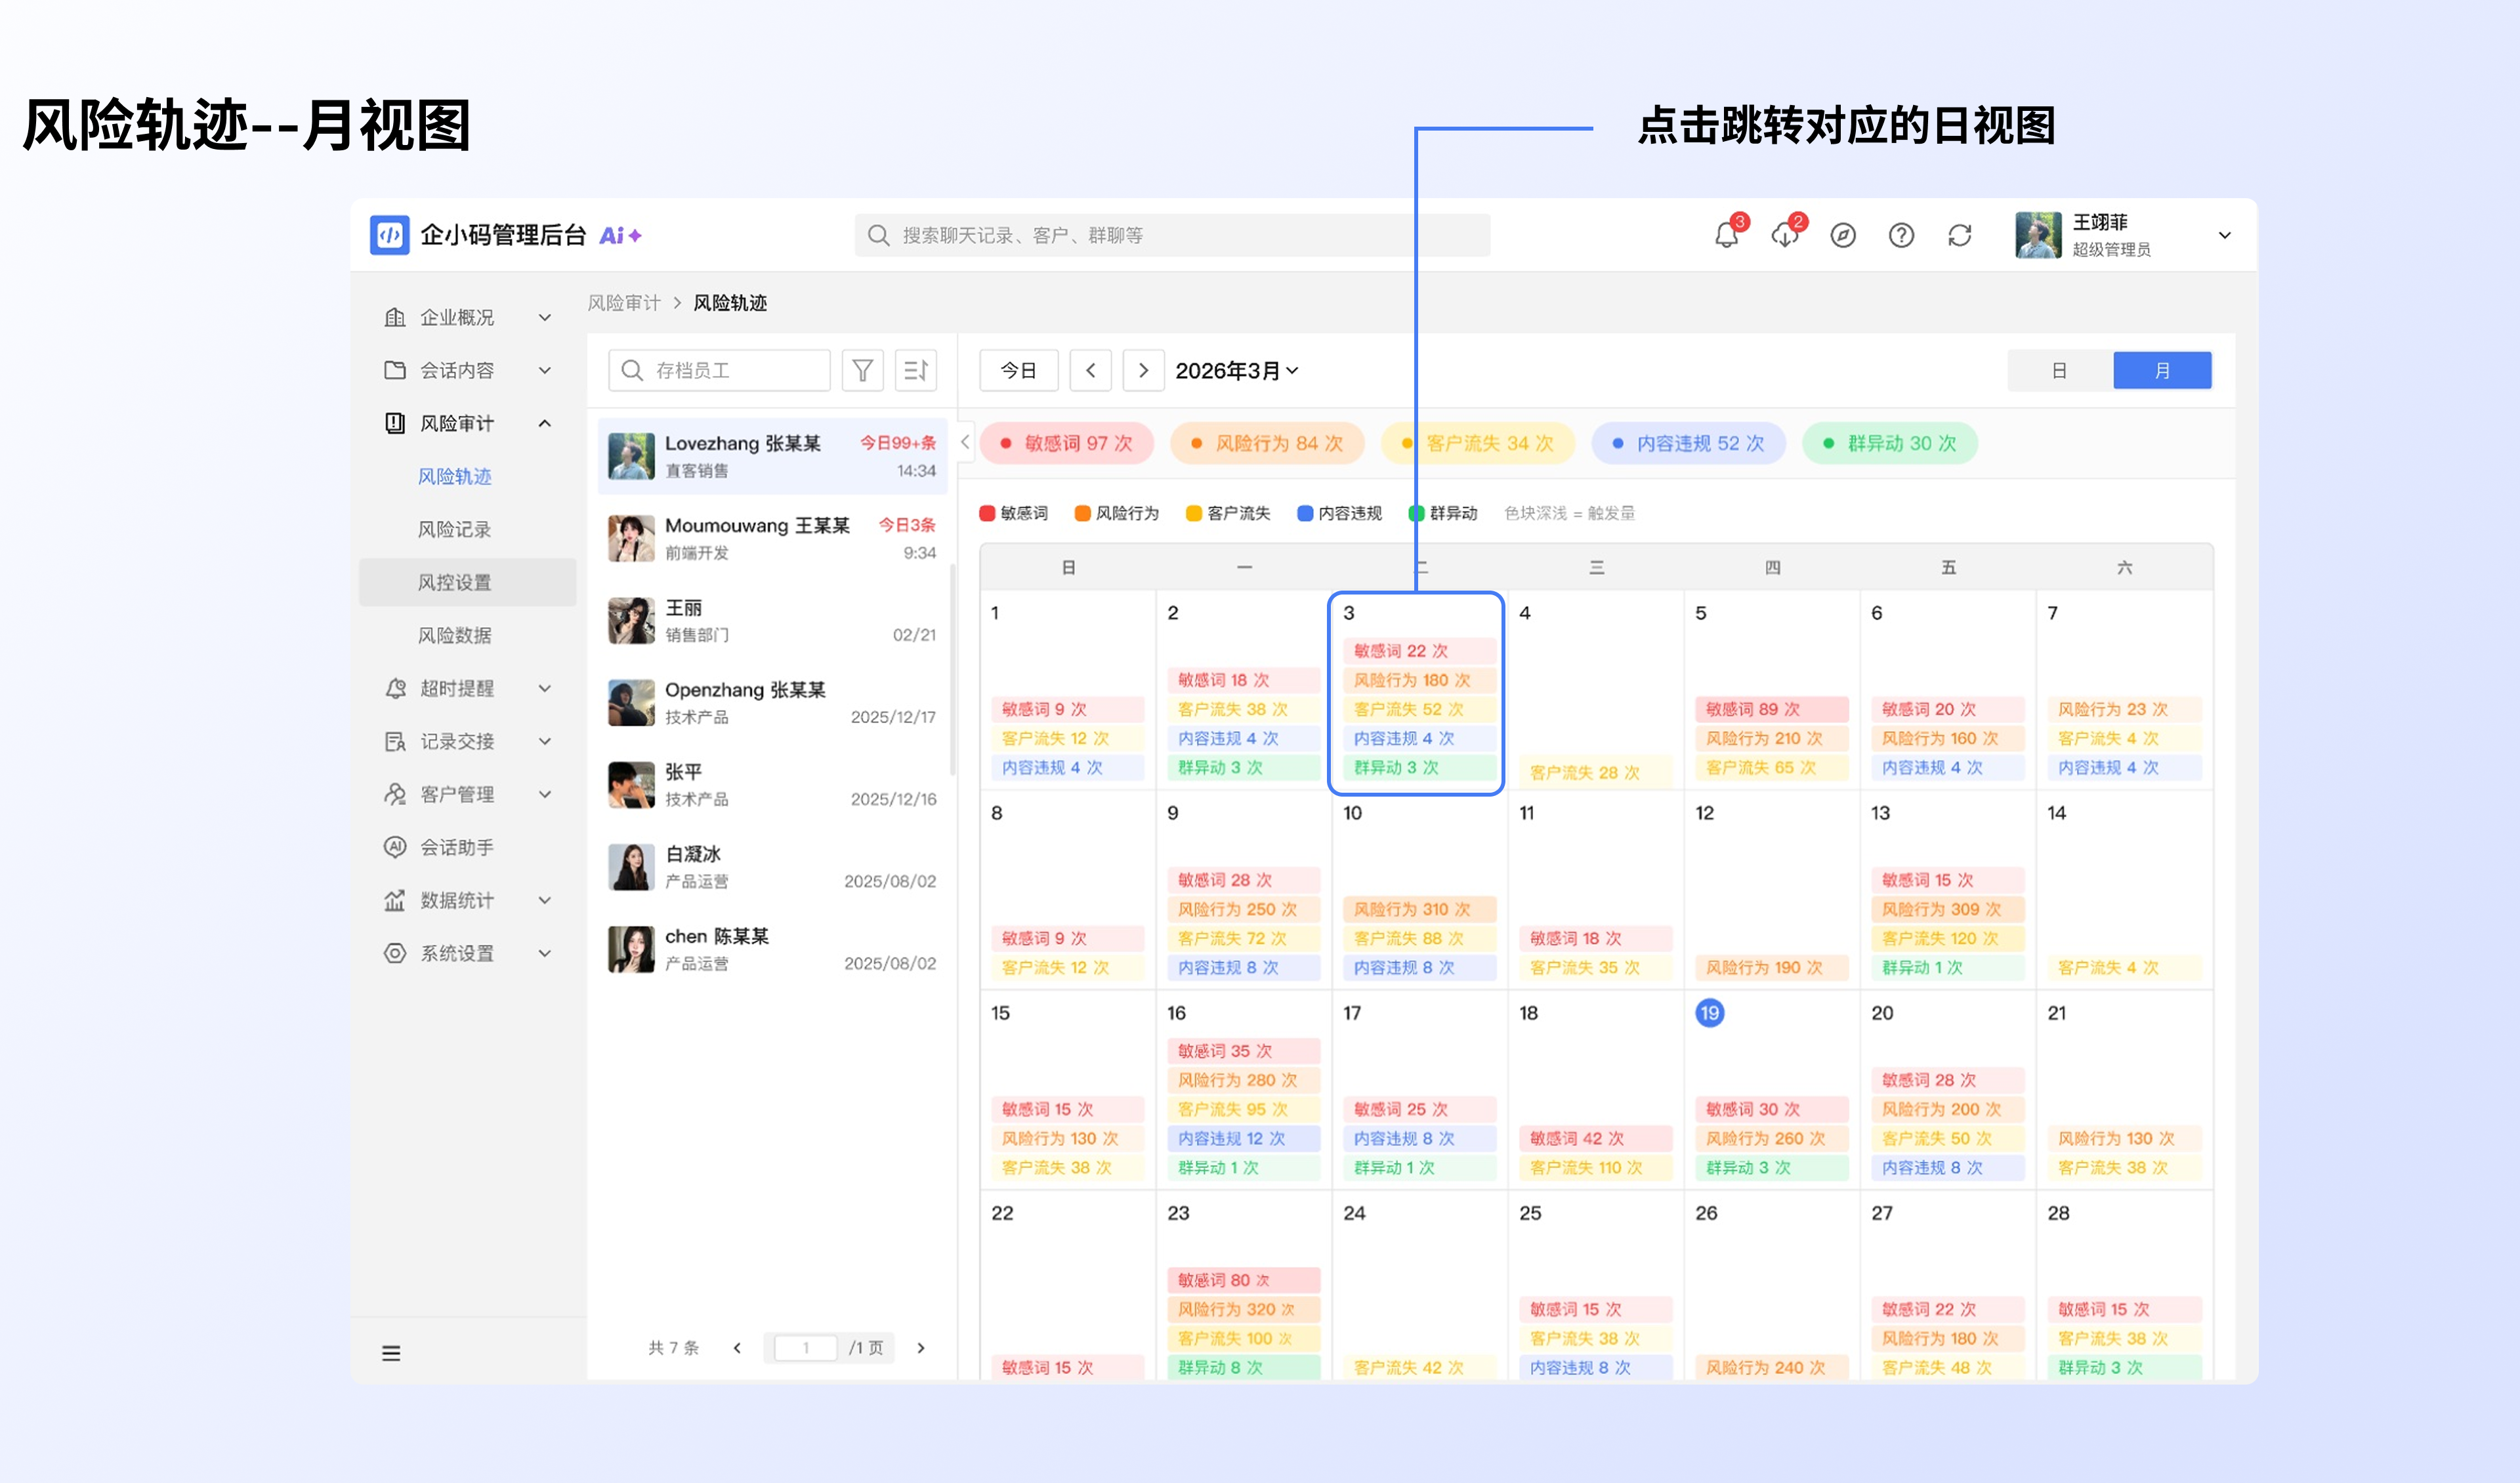Click the 存档员工 search field
Image resolution: width=2520 pixels, height=1483 pixels.
(719, 370)
